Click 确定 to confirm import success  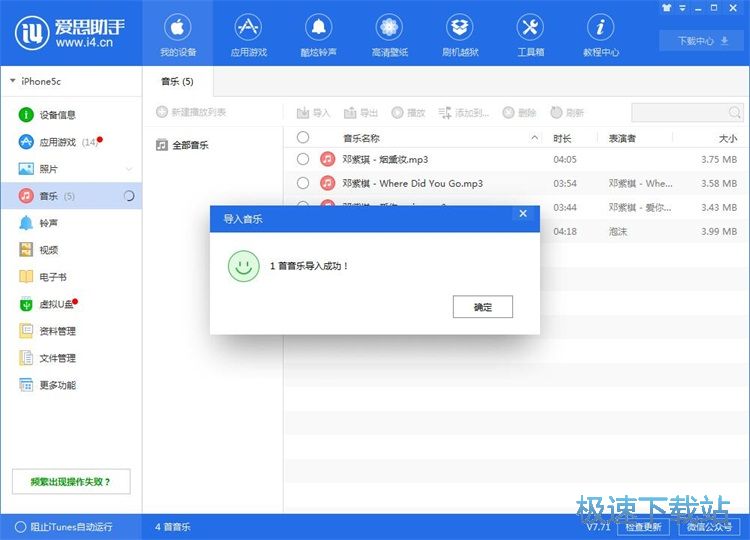[x=483, y=307]
